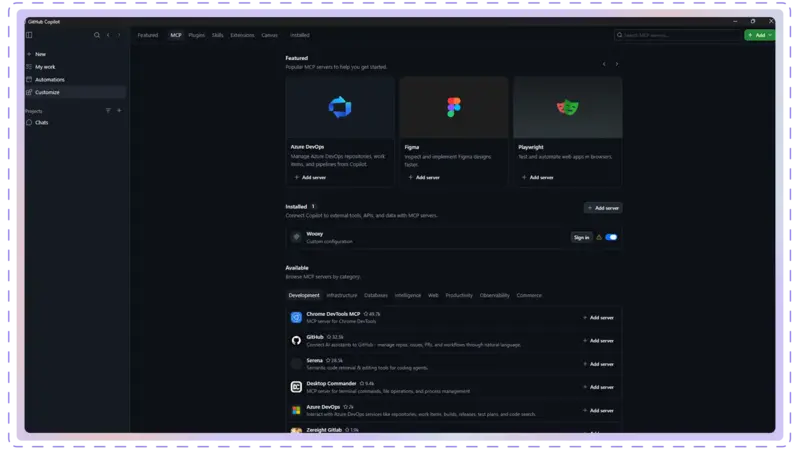Switch to the Featured tab

point(148,35)
